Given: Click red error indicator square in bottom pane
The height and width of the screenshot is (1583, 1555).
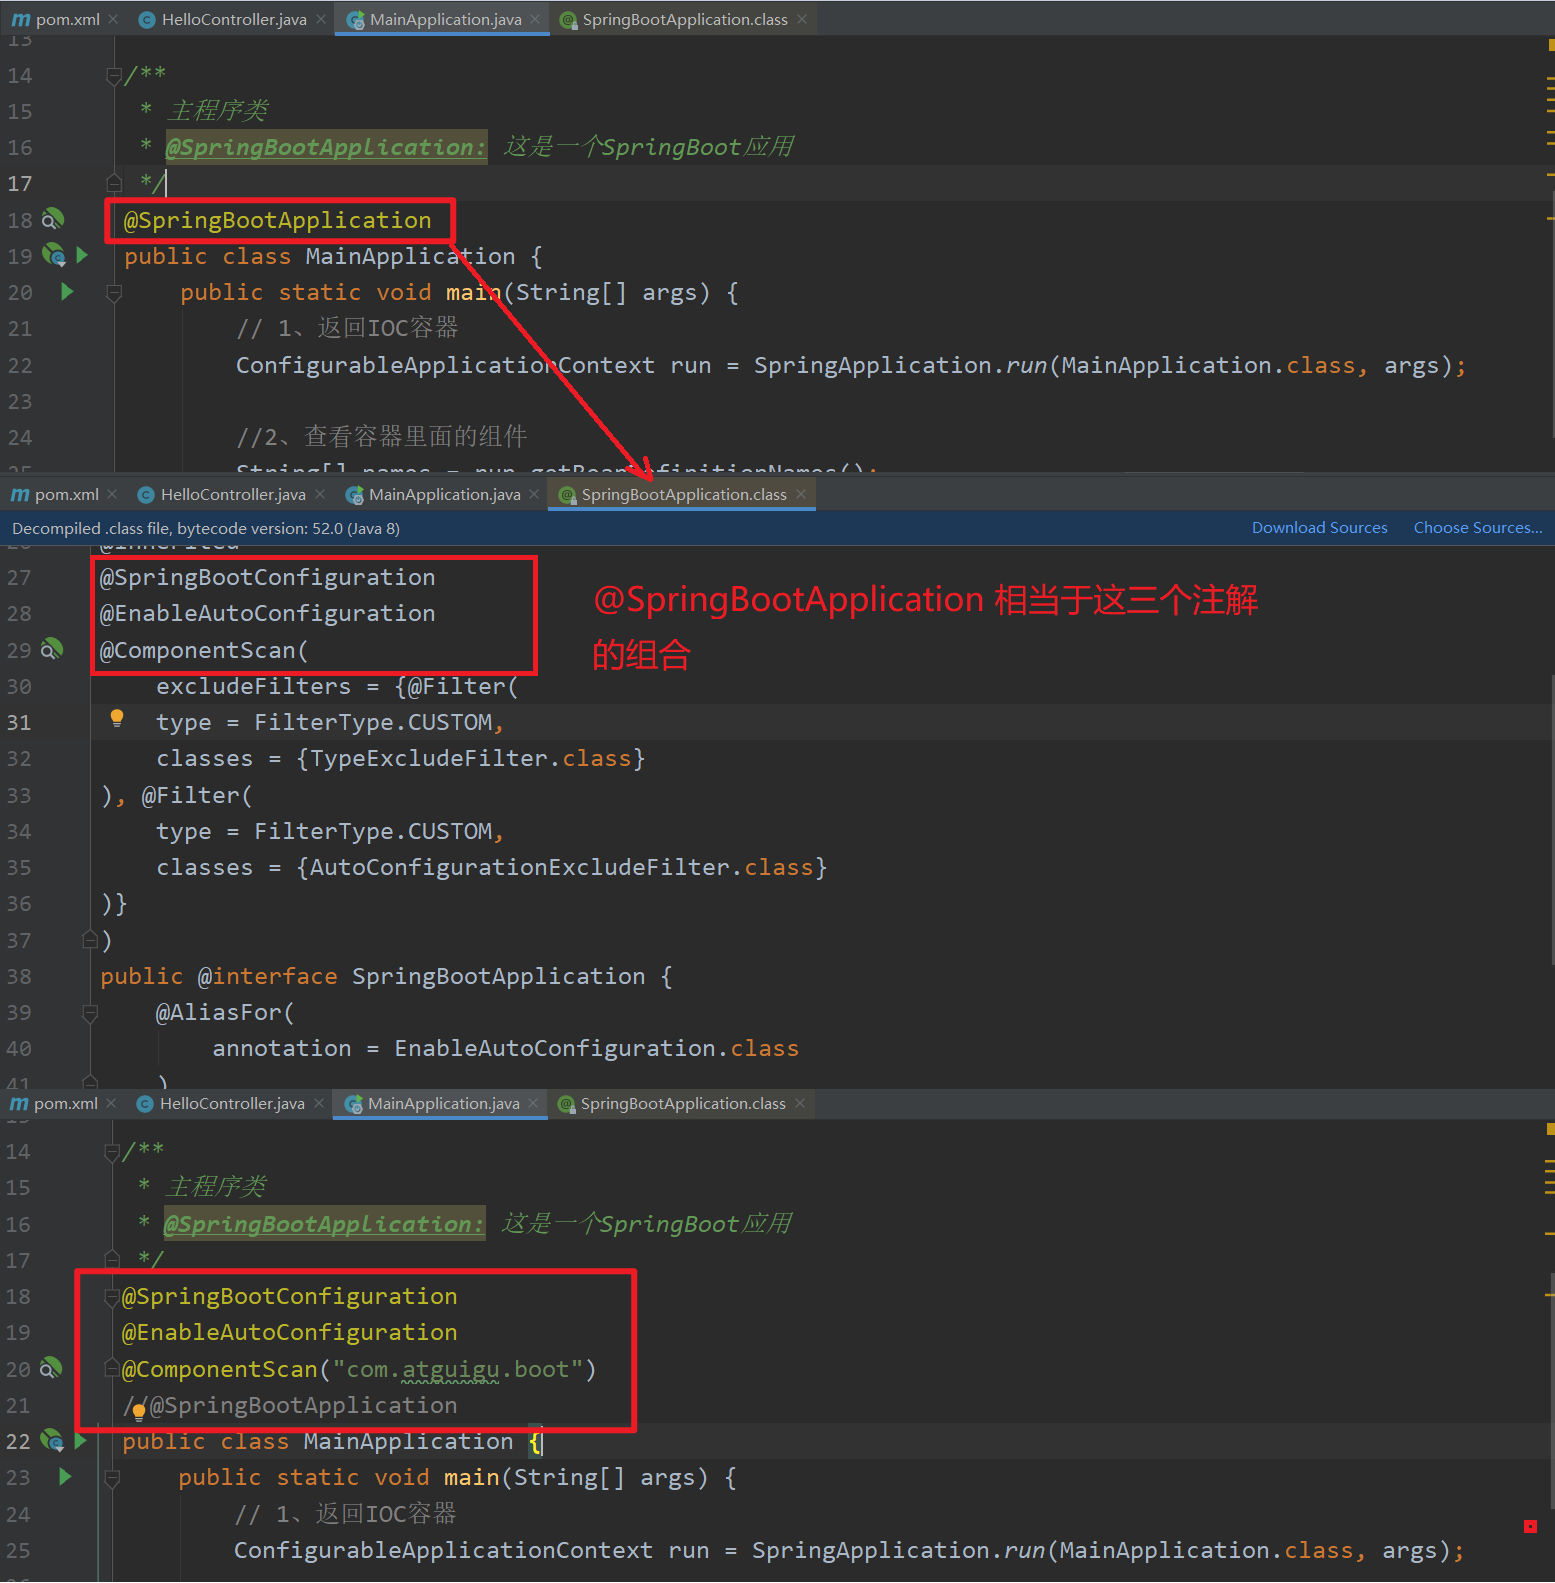Looking at the screenshot, I should (1530, 1526).
